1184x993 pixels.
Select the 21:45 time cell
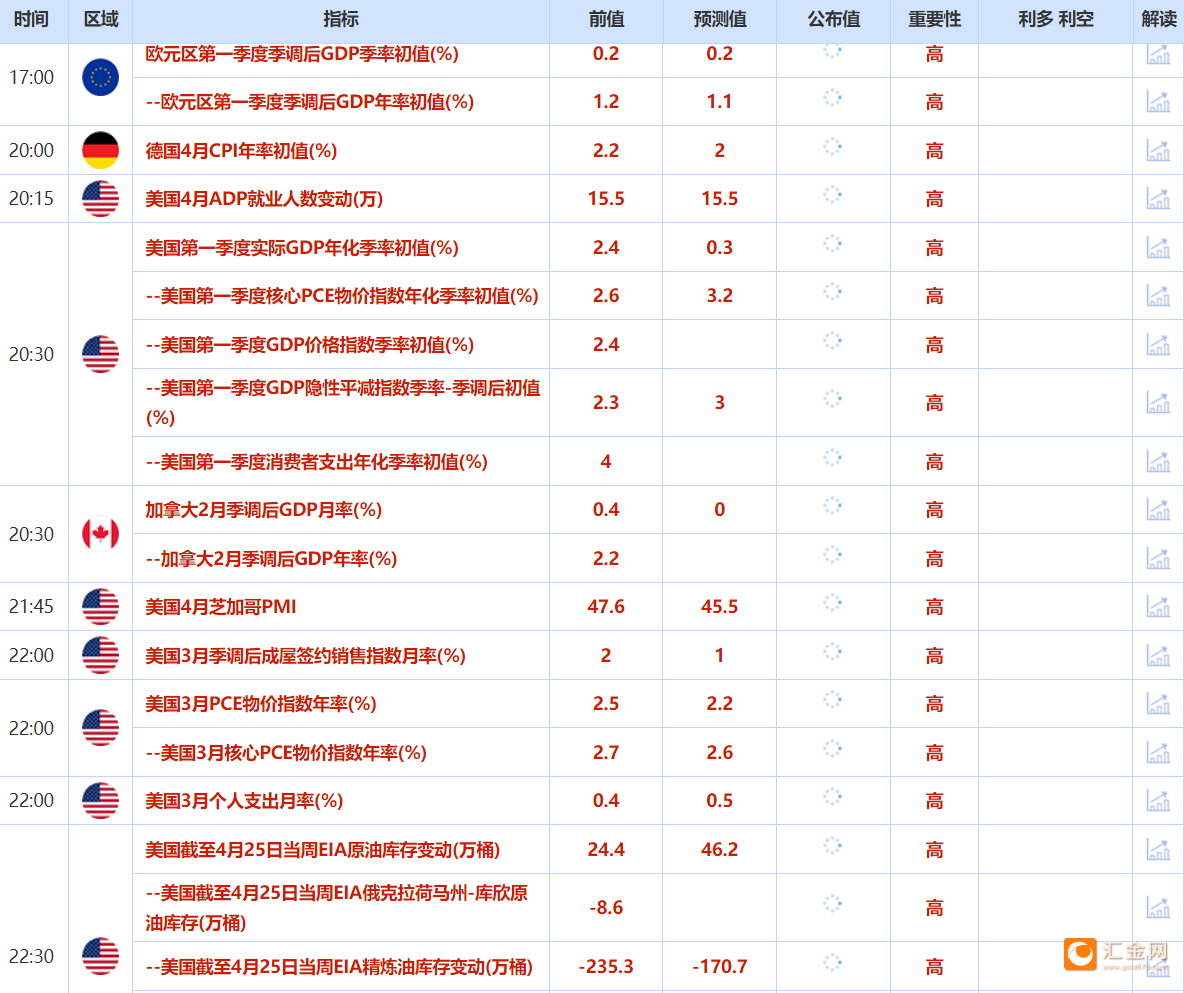(x=31, y=606)
